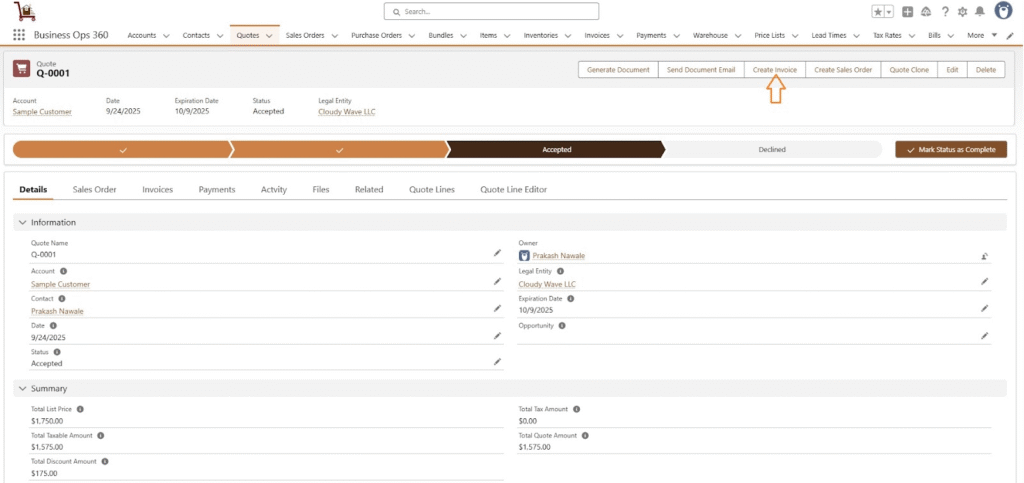
Task: Collapse the Information section
Action: pos(22,222)
